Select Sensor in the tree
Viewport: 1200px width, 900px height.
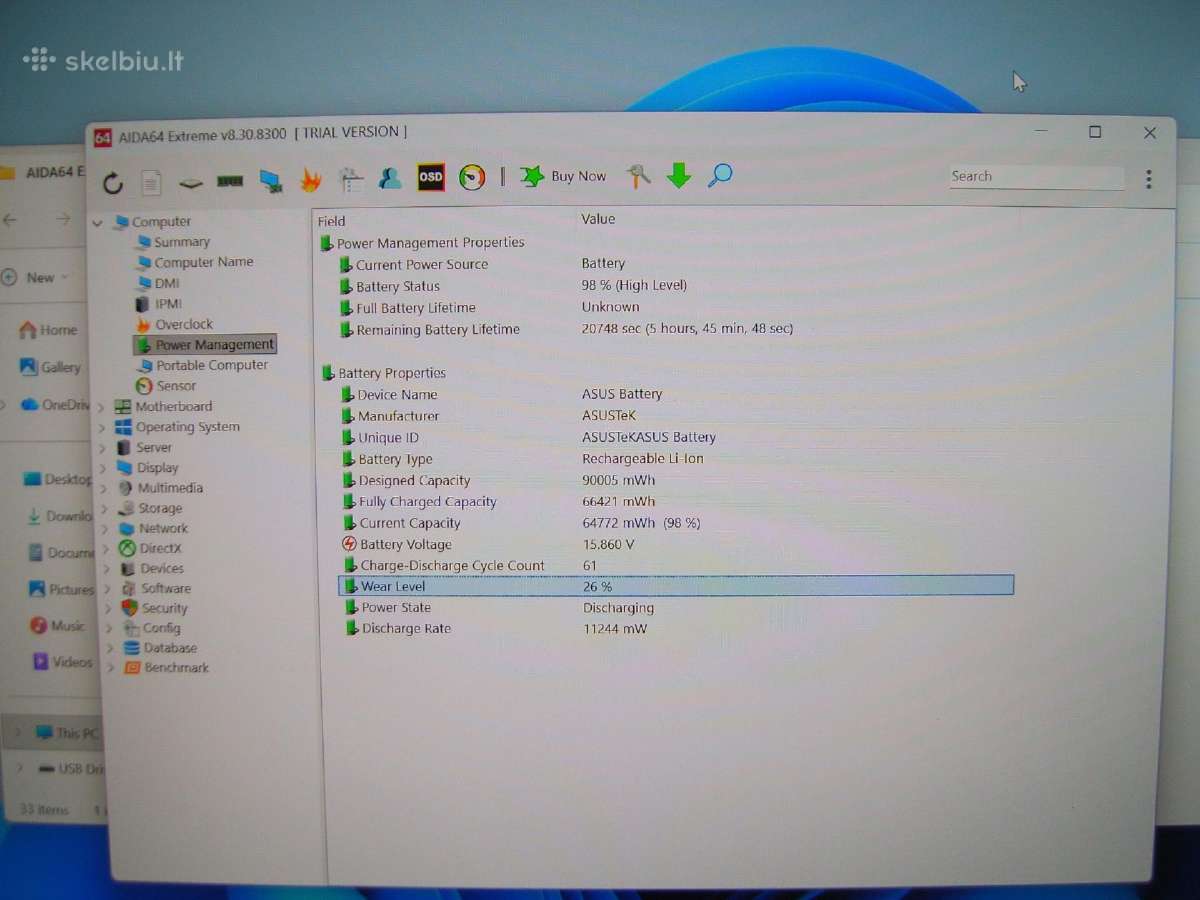click(x=176, y=386)
